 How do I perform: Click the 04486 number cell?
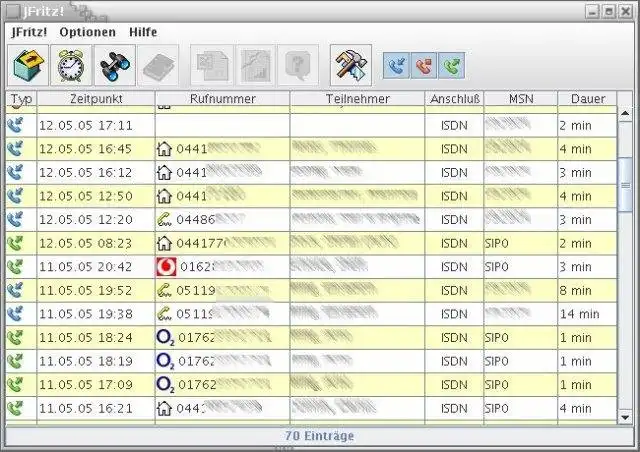(222, 220)
